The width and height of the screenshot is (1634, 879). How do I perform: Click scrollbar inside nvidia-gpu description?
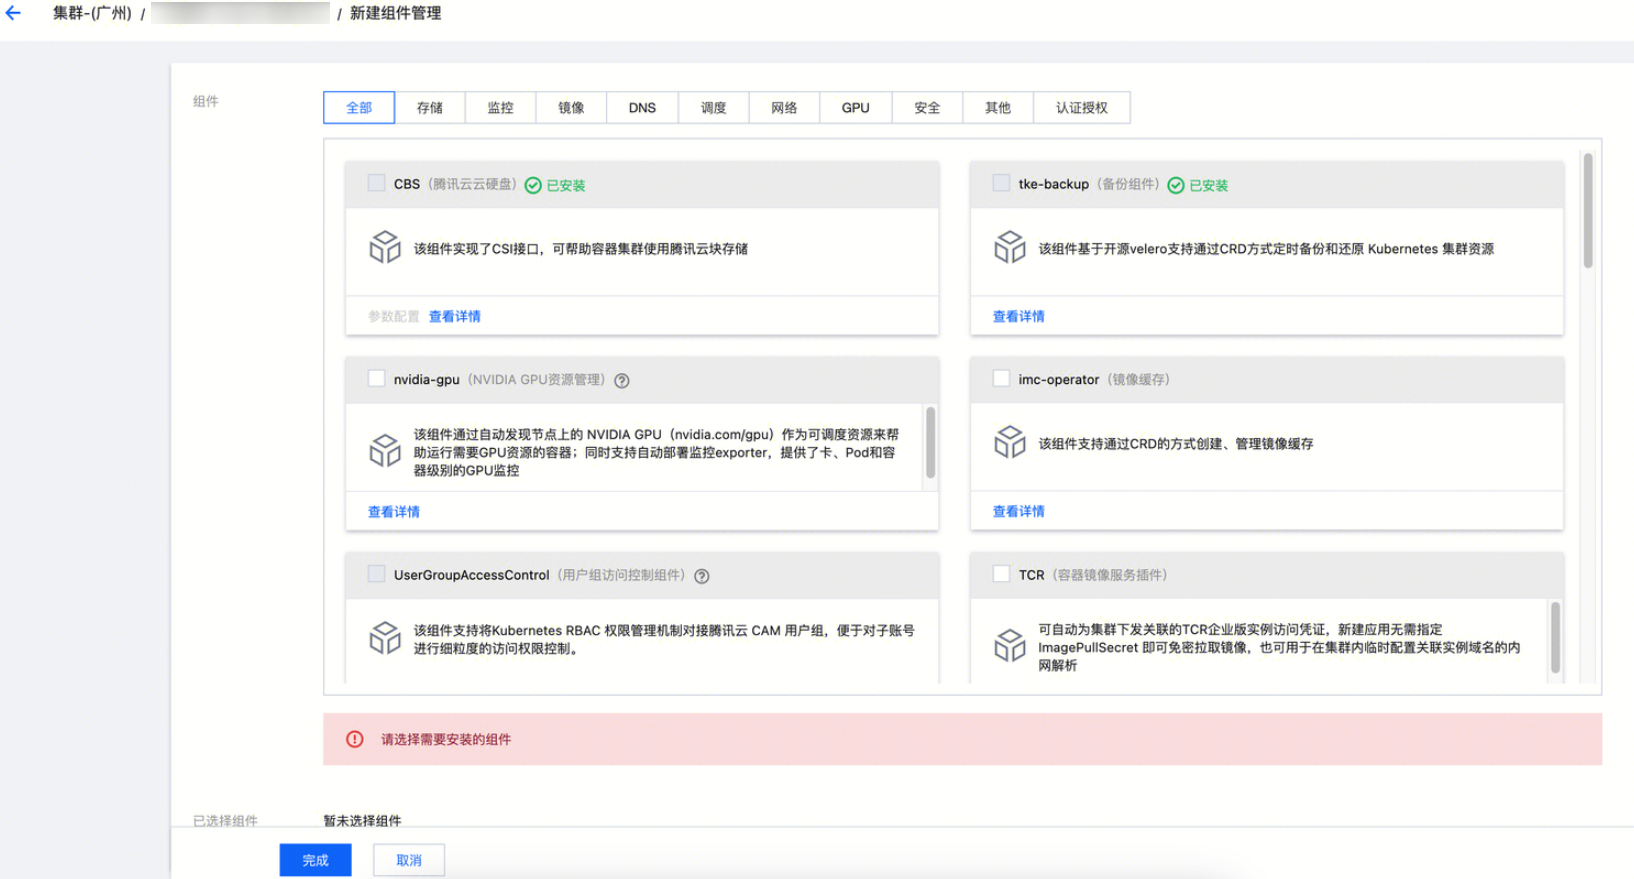931,442
